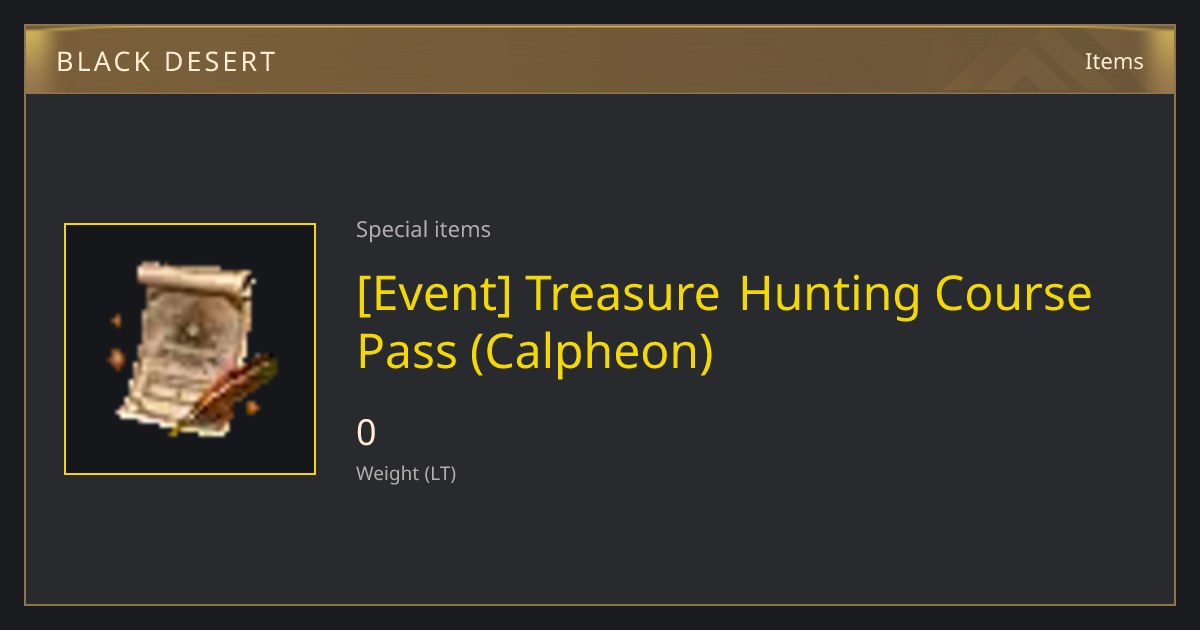Click the BLACK DESERT header title
Image resolution: width=1200 pixels, height=630 pixels.
point(166,62)
